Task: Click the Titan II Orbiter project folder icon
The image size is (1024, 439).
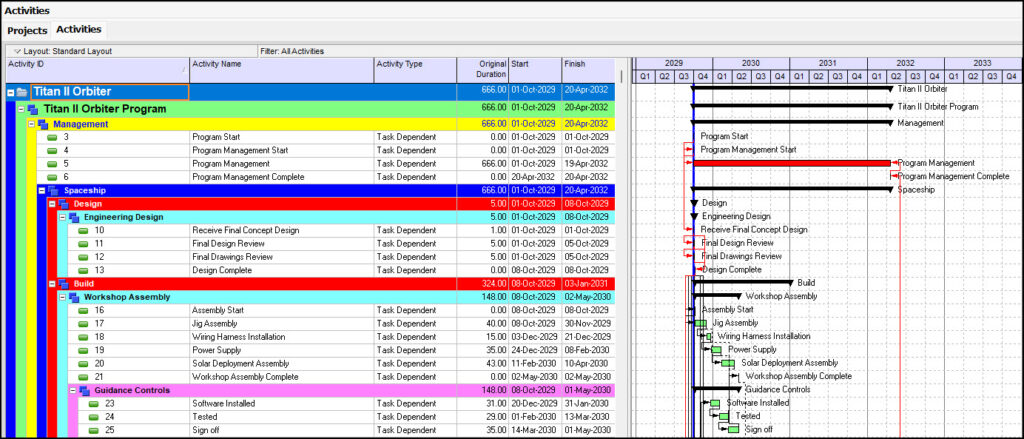Action: click(x=22, y=92)
